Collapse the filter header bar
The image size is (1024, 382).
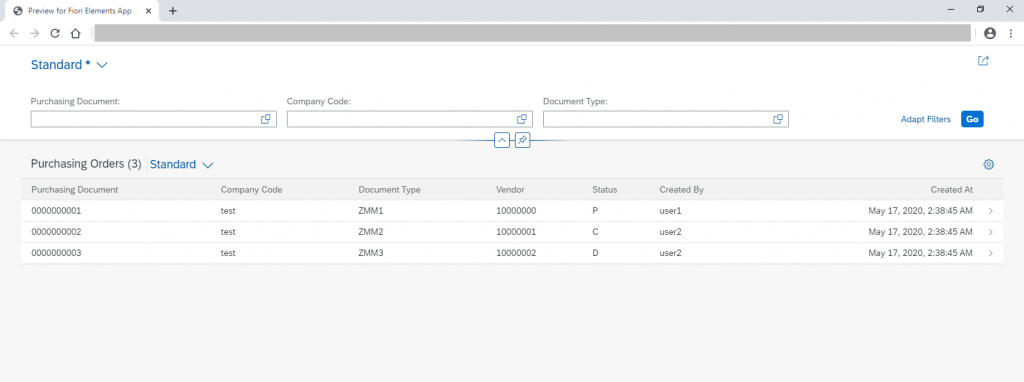502,140
